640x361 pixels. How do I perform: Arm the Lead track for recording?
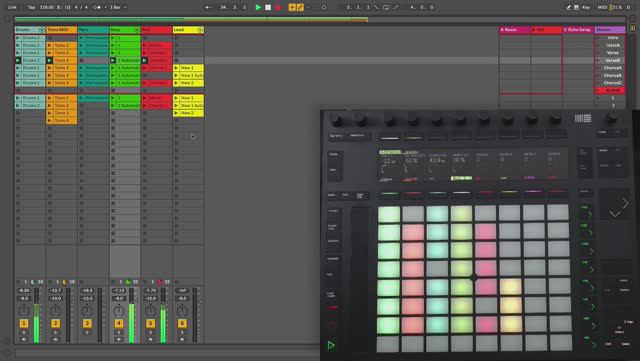(x=182, y=339)
